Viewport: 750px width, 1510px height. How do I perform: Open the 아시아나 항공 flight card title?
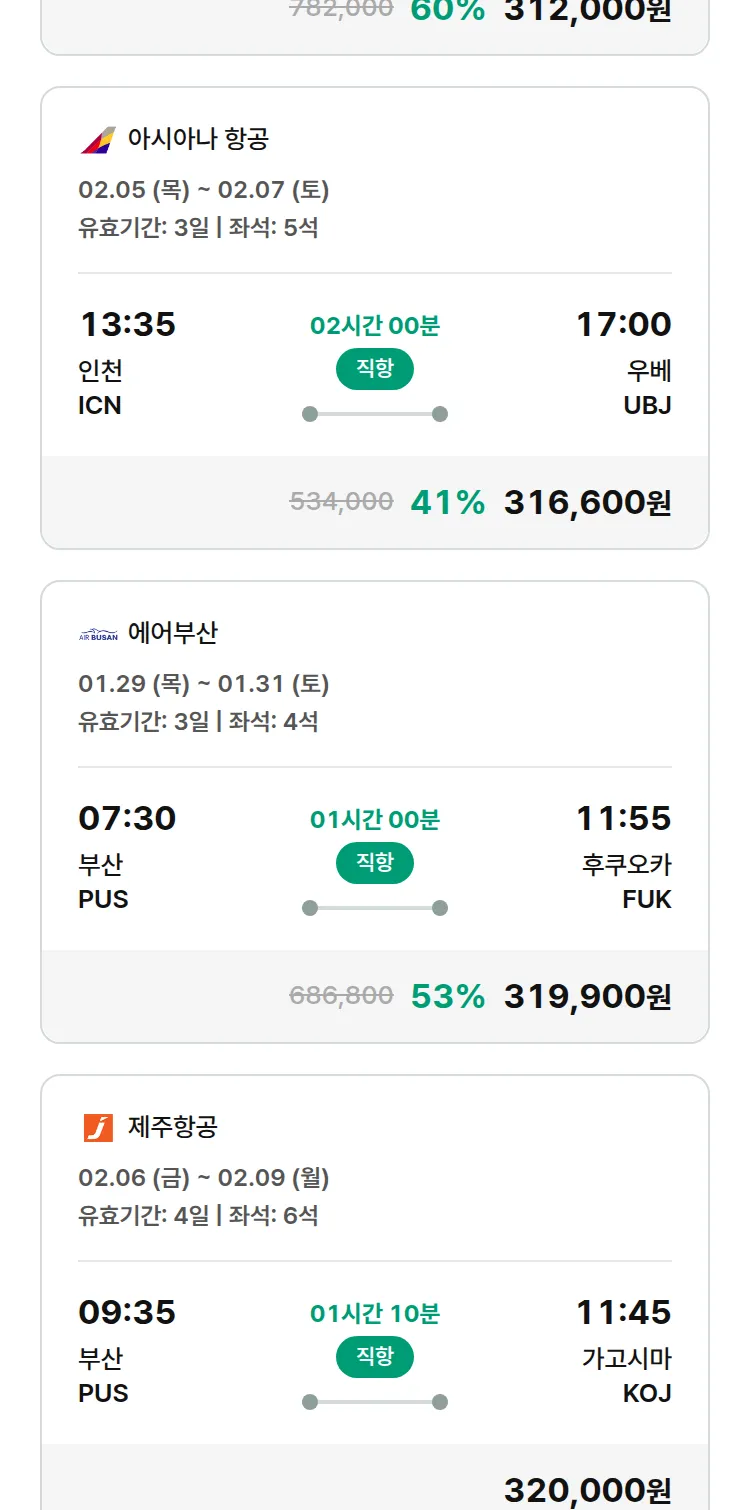point(198,139)
